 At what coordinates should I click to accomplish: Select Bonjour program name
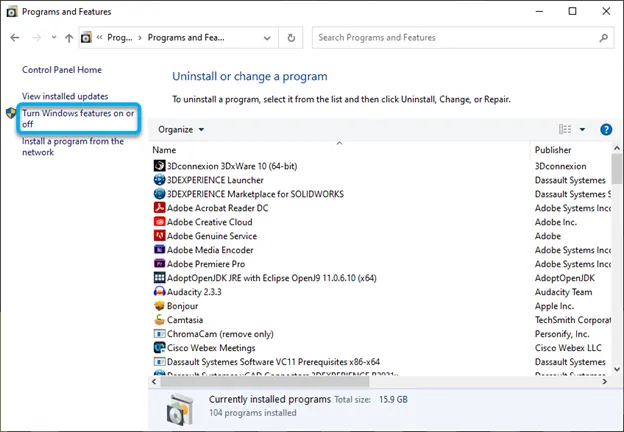[182, 306]
